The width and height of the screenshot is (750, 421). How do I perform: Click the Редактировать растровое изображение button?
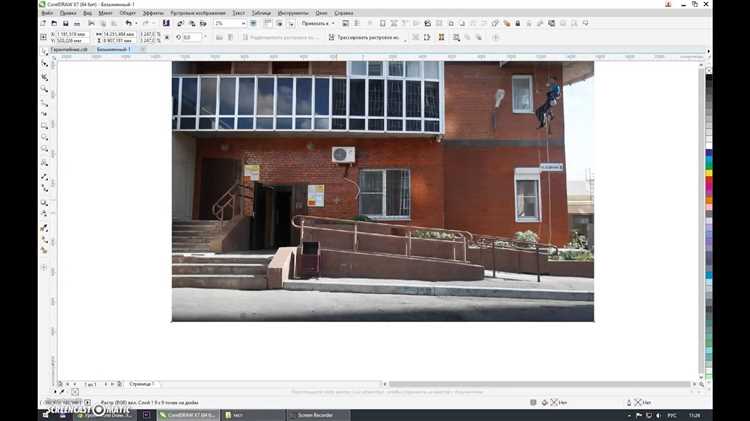[x=279, y=37]
